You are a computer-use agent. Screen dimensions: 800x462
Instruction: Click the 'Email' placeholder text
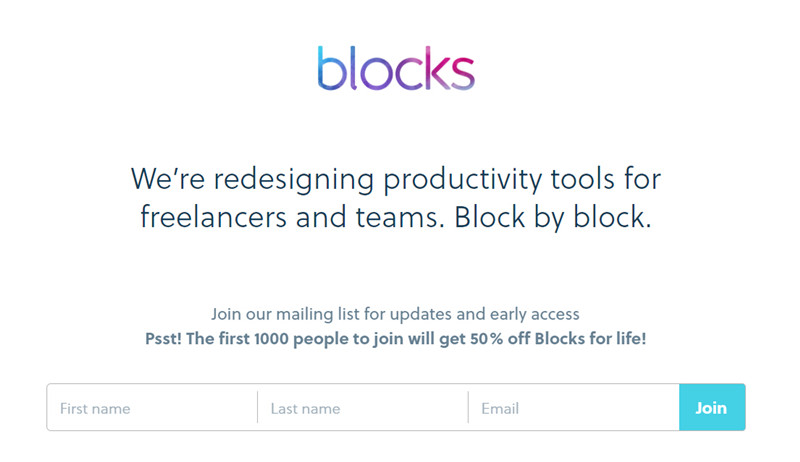[x=500, y=409]
